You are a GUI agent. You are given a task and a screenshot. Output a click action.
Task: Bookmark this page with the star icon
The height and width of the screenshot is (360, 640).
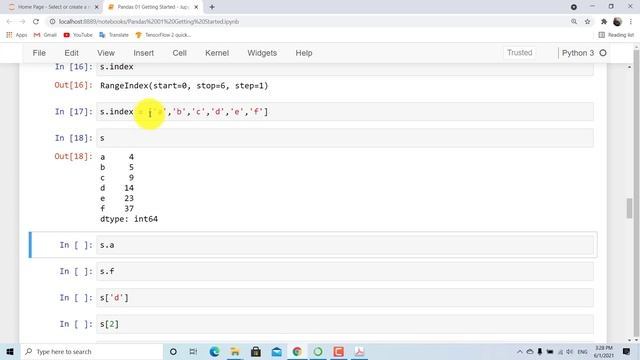pyautogui.click(x=587, y=22)
